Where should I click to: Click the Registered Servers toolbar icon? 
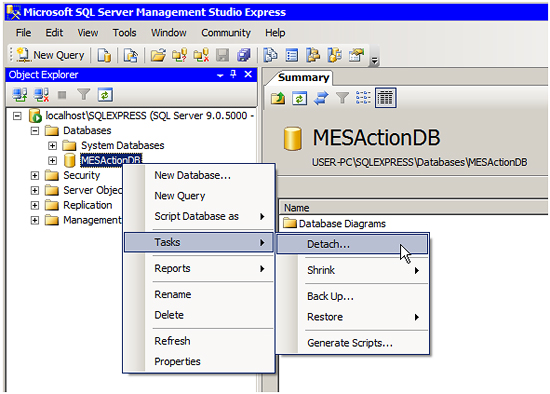click(270, 55)
